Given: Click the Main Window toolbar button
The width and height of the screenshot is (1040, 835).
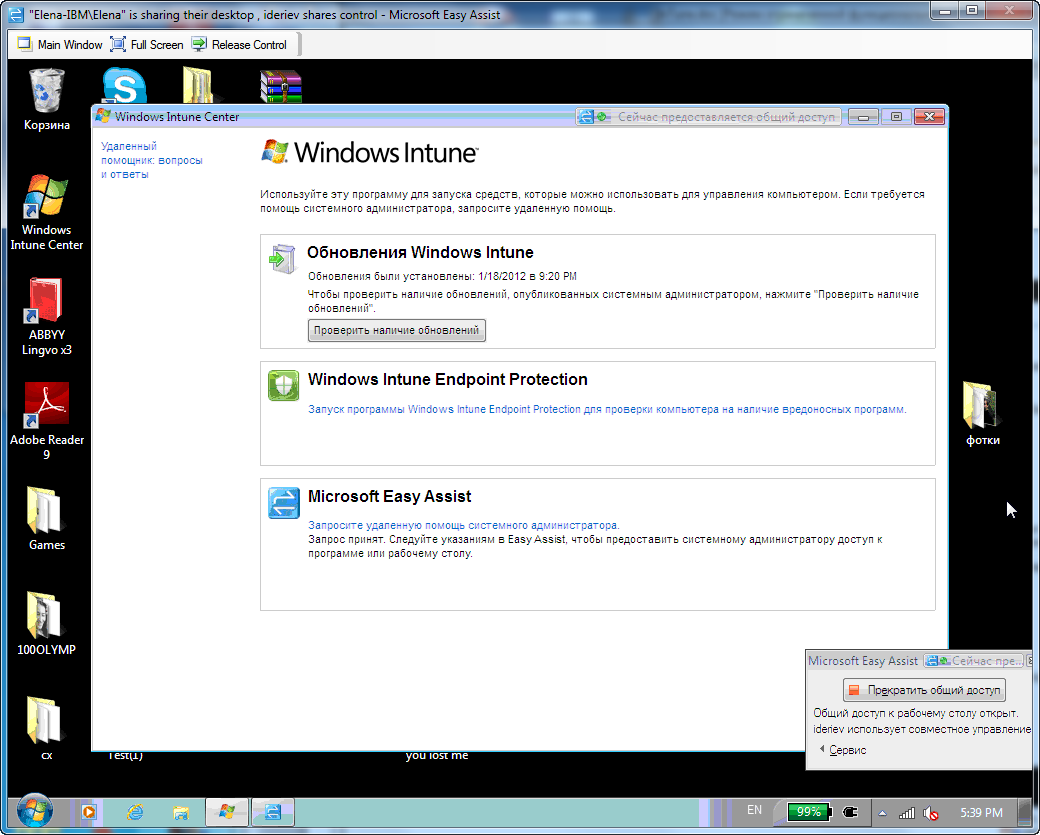Looking at the screenshot, I should pyautogui.click(x=60, y=44).
